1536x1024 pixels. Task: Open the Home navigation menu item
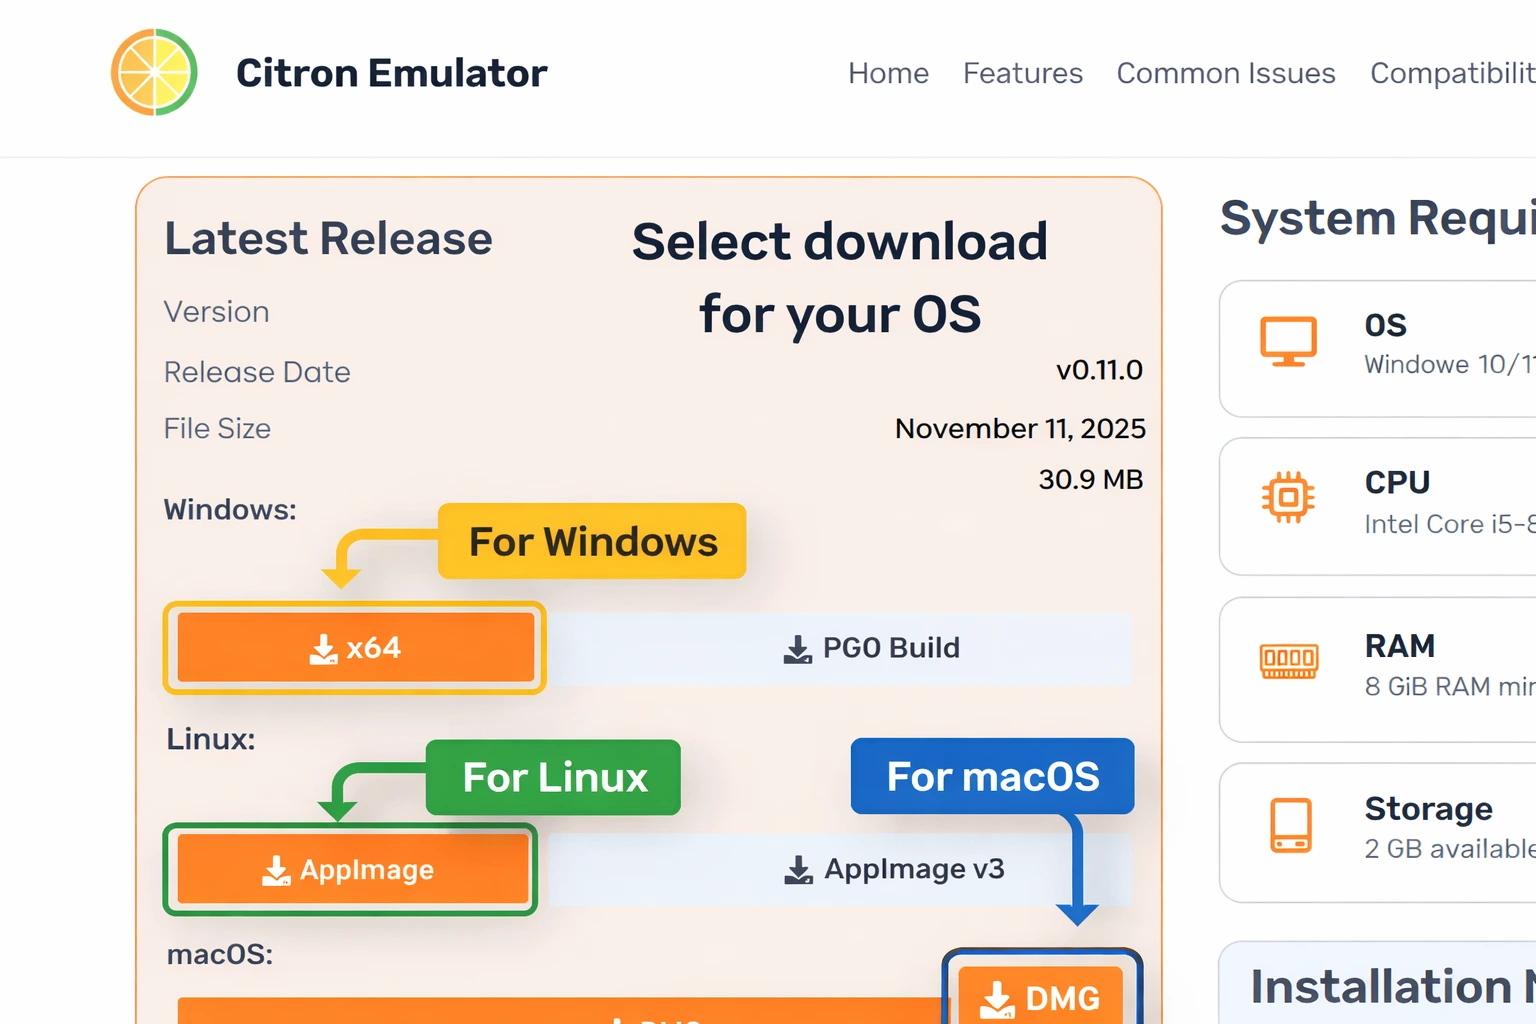[x=888, y=73]
